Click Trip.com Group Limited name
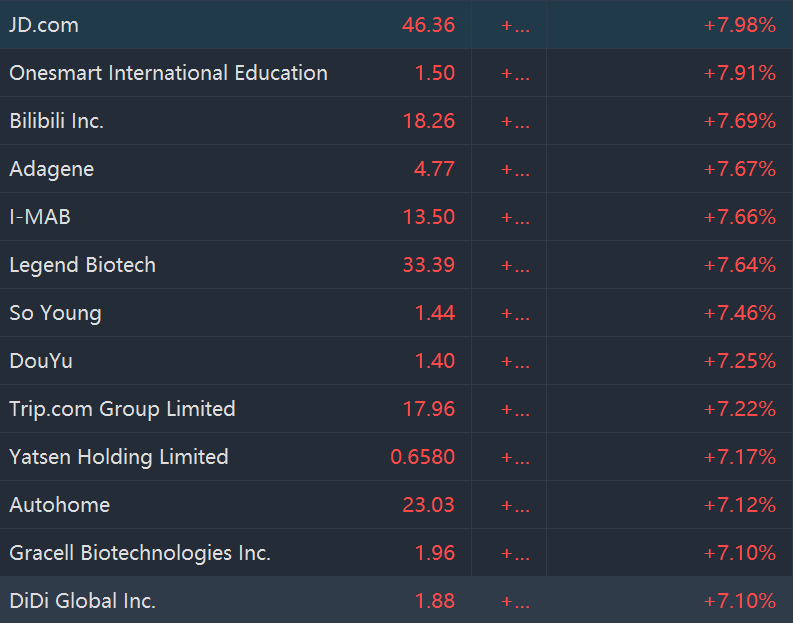Viewport: 793px width, 623px height. (122, 409)
